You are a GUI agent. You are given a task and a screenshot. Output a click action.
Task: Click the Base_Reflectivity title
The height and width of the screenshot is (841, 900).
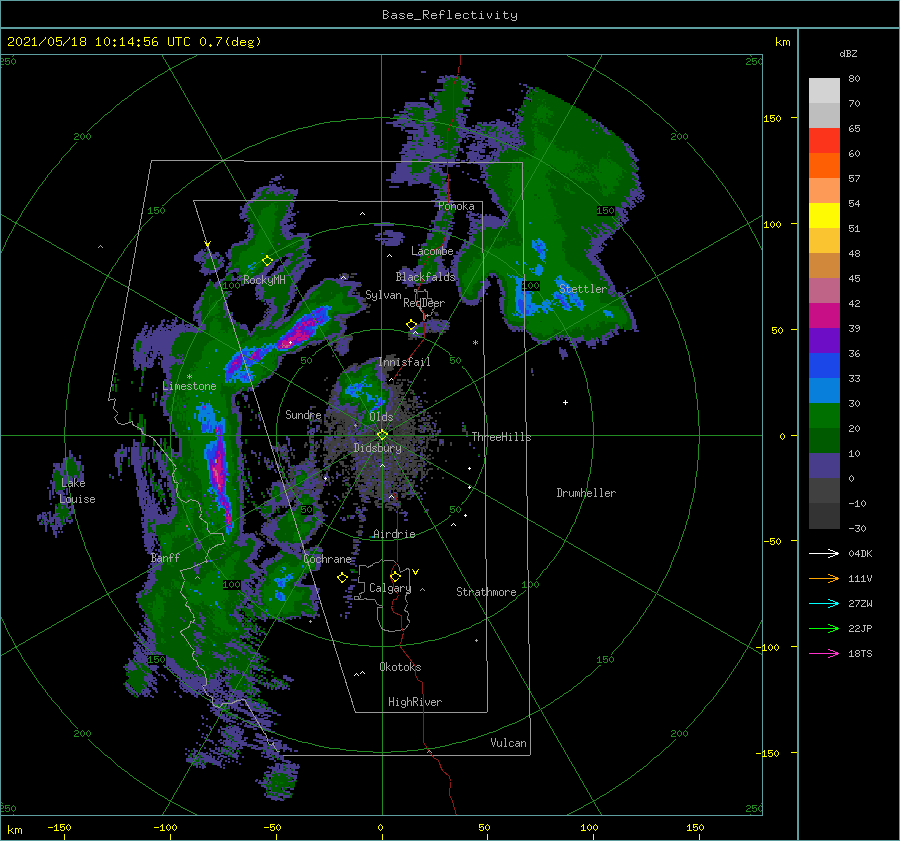(450, 15)
